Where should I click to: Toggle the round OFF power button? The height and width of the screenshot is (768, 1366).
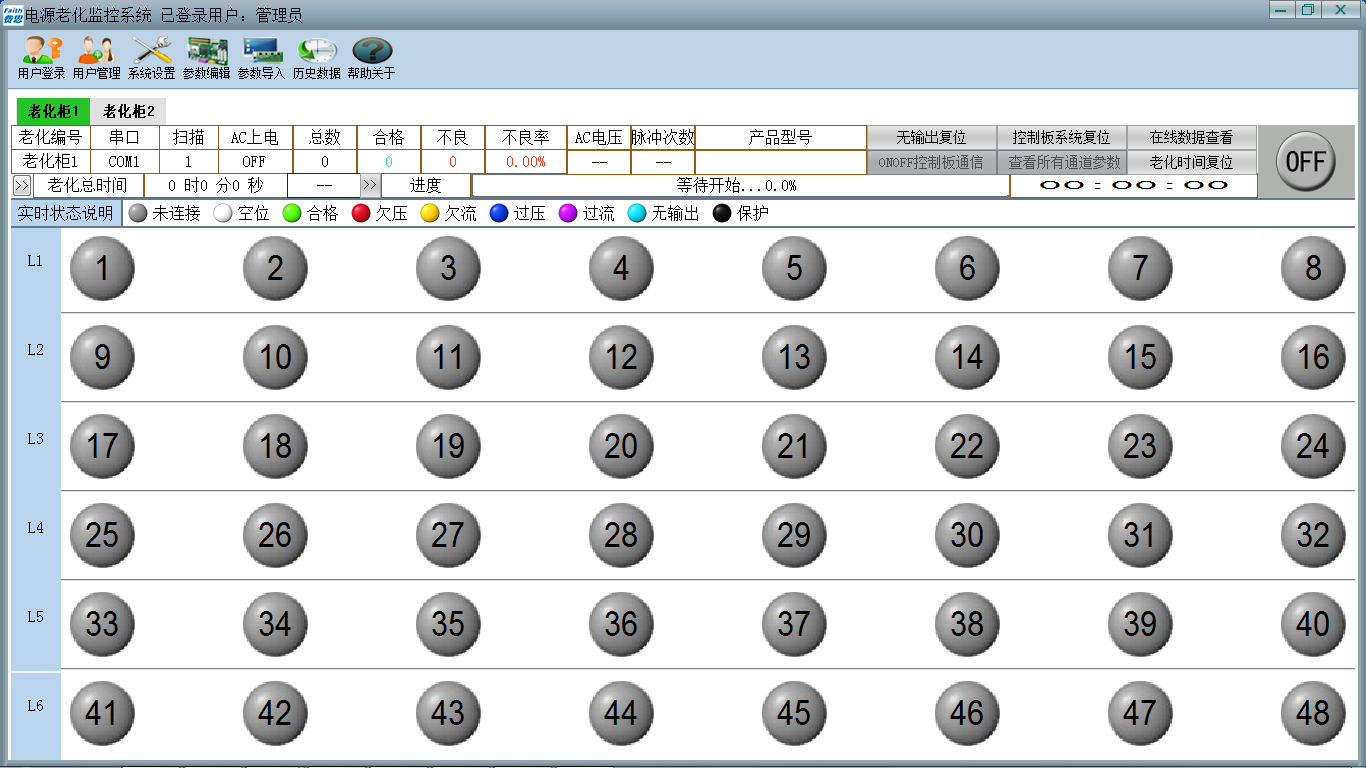1305,161
